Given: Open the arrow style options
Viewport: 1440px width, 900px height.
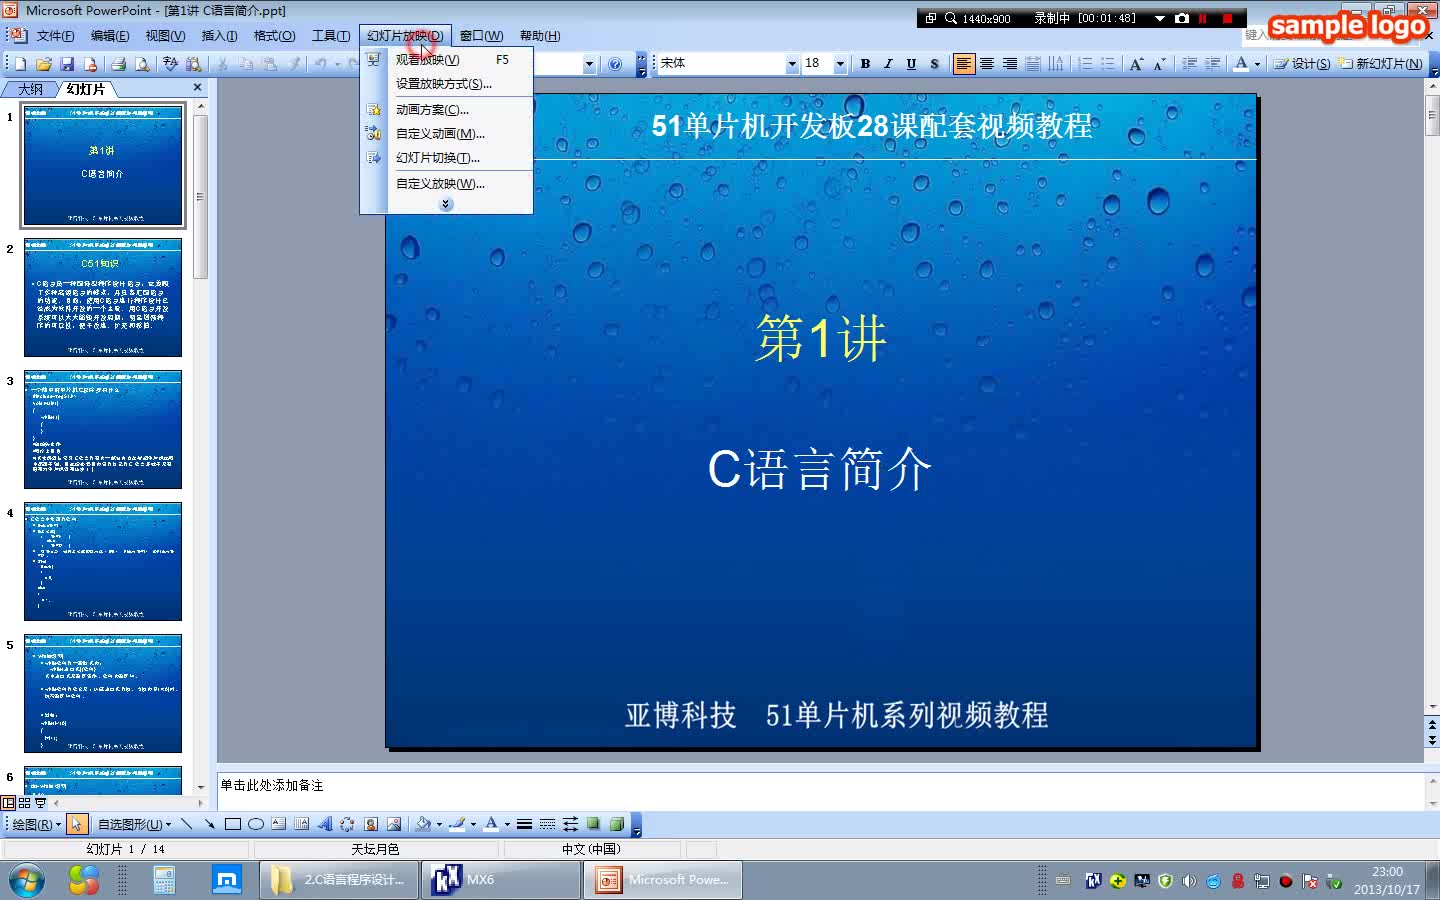Looking at the screenshot, I should (570, 824).
